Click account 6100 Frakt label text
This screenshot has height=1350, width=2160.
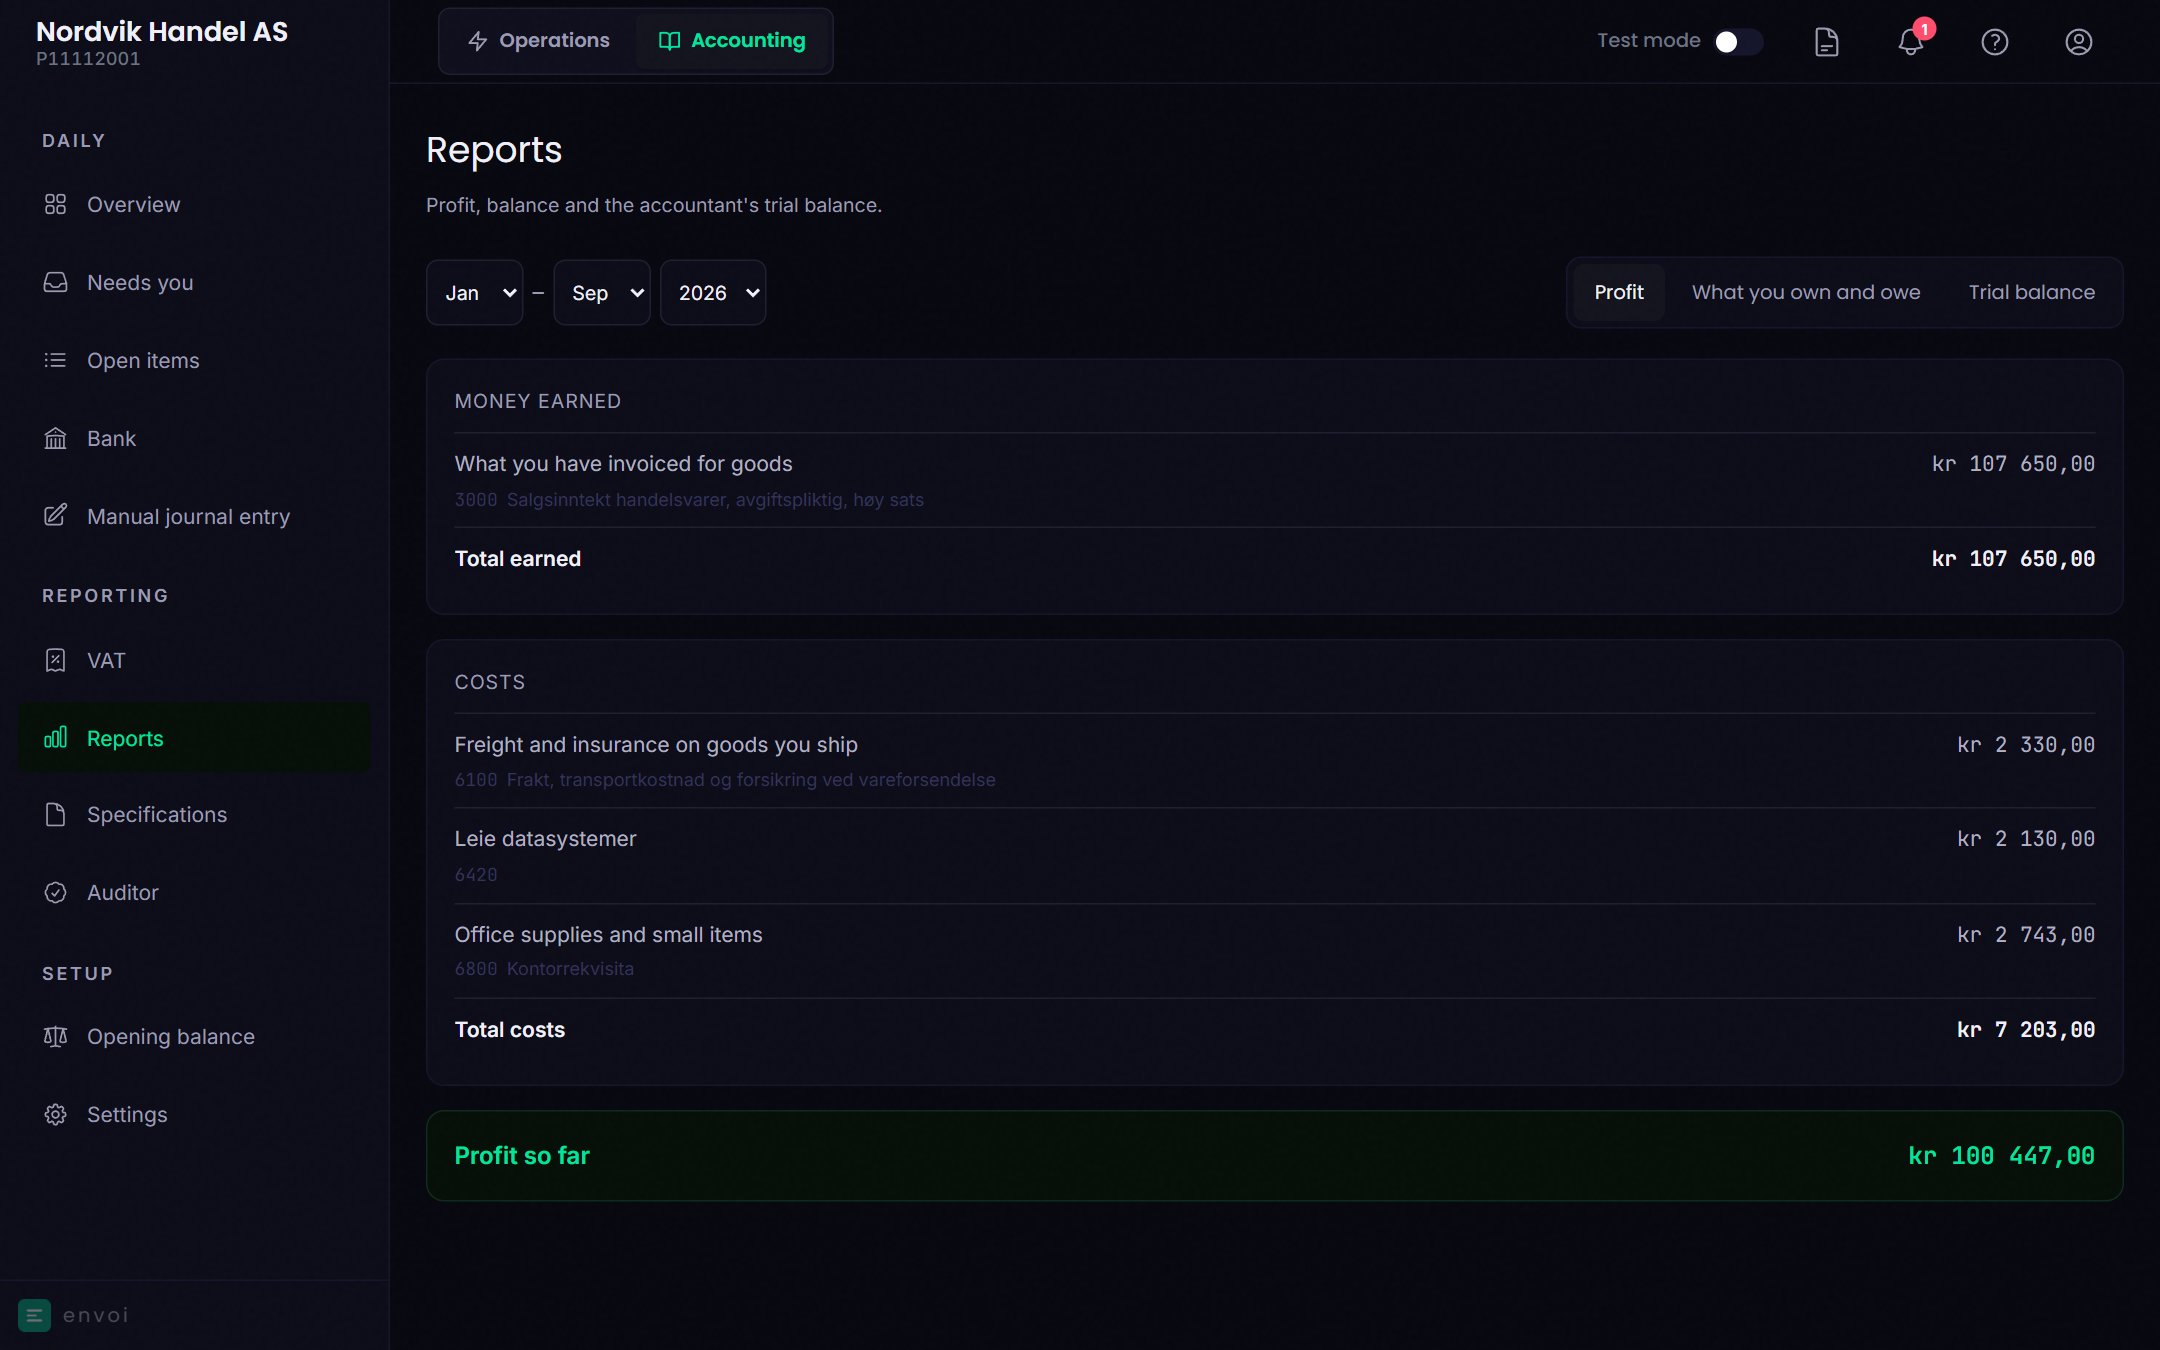725,780
